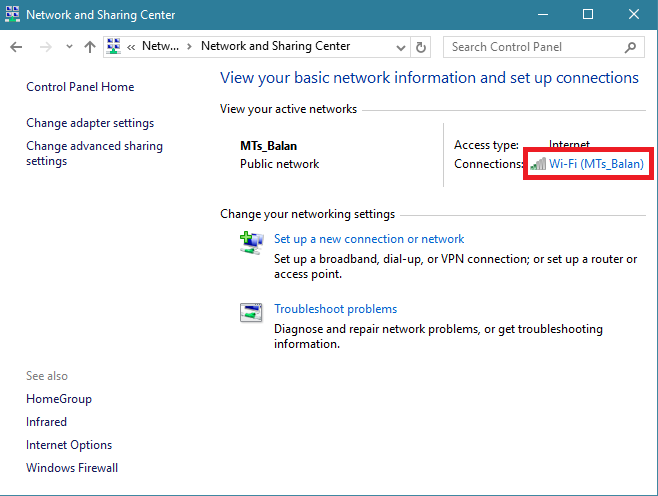The height and width of the screenshot is (496, 658).
Task: Click Set up a new connection or network
Action: coord(369,239)
